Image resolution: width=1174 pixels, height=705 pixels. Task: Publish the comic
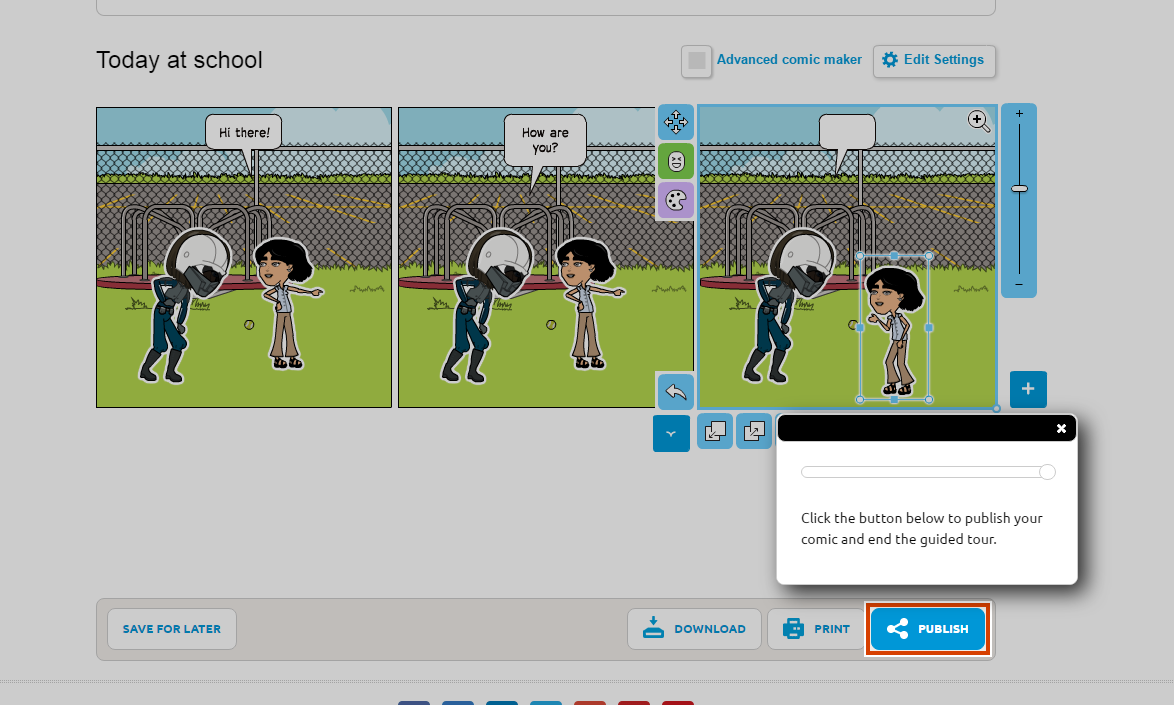[928, 629]
